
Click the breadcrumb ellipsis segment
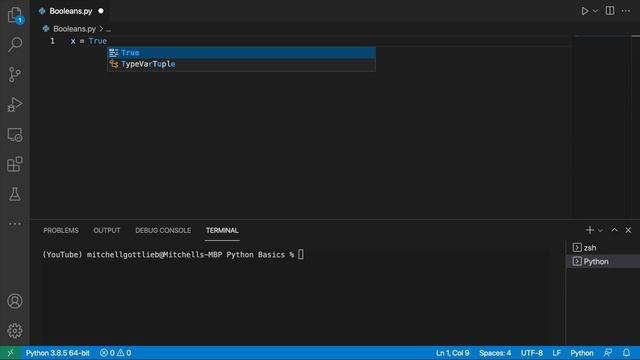click(108, 29)
